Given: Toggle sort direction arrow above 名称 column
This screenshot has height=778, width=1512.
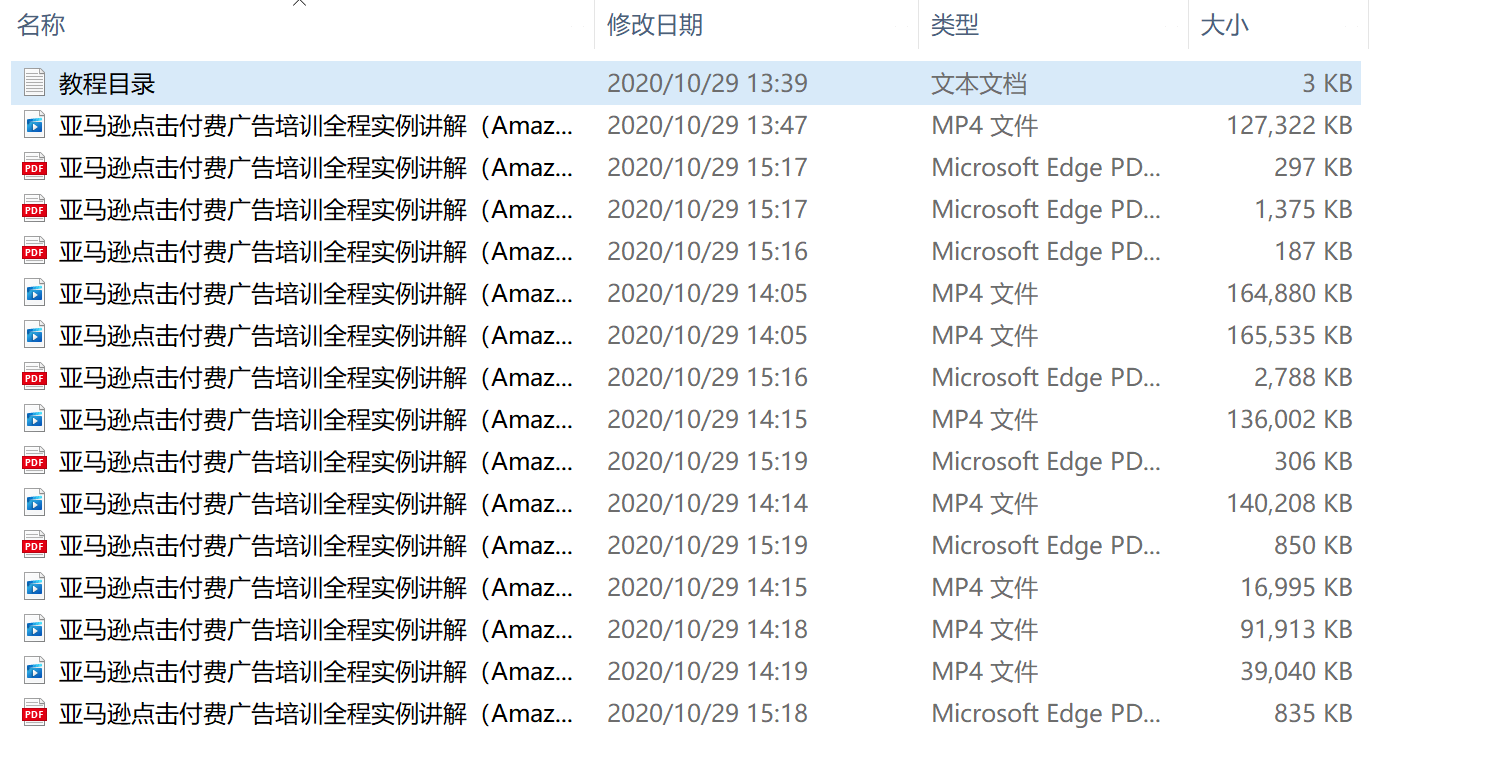Looking at the screenshot, I should [x=299, y=3].
